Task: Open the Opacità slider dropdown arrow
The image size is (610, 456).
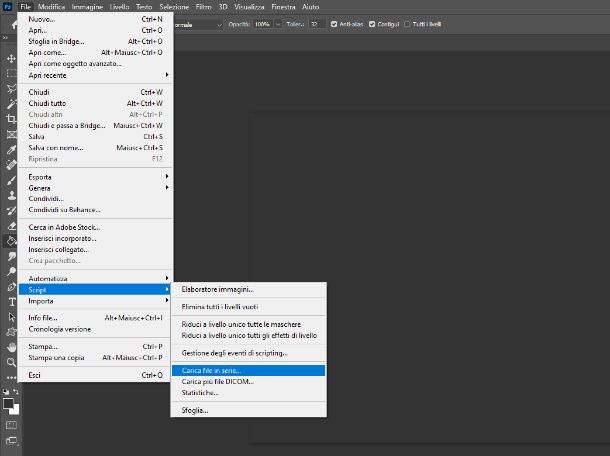Action: [x=278, y=24]
